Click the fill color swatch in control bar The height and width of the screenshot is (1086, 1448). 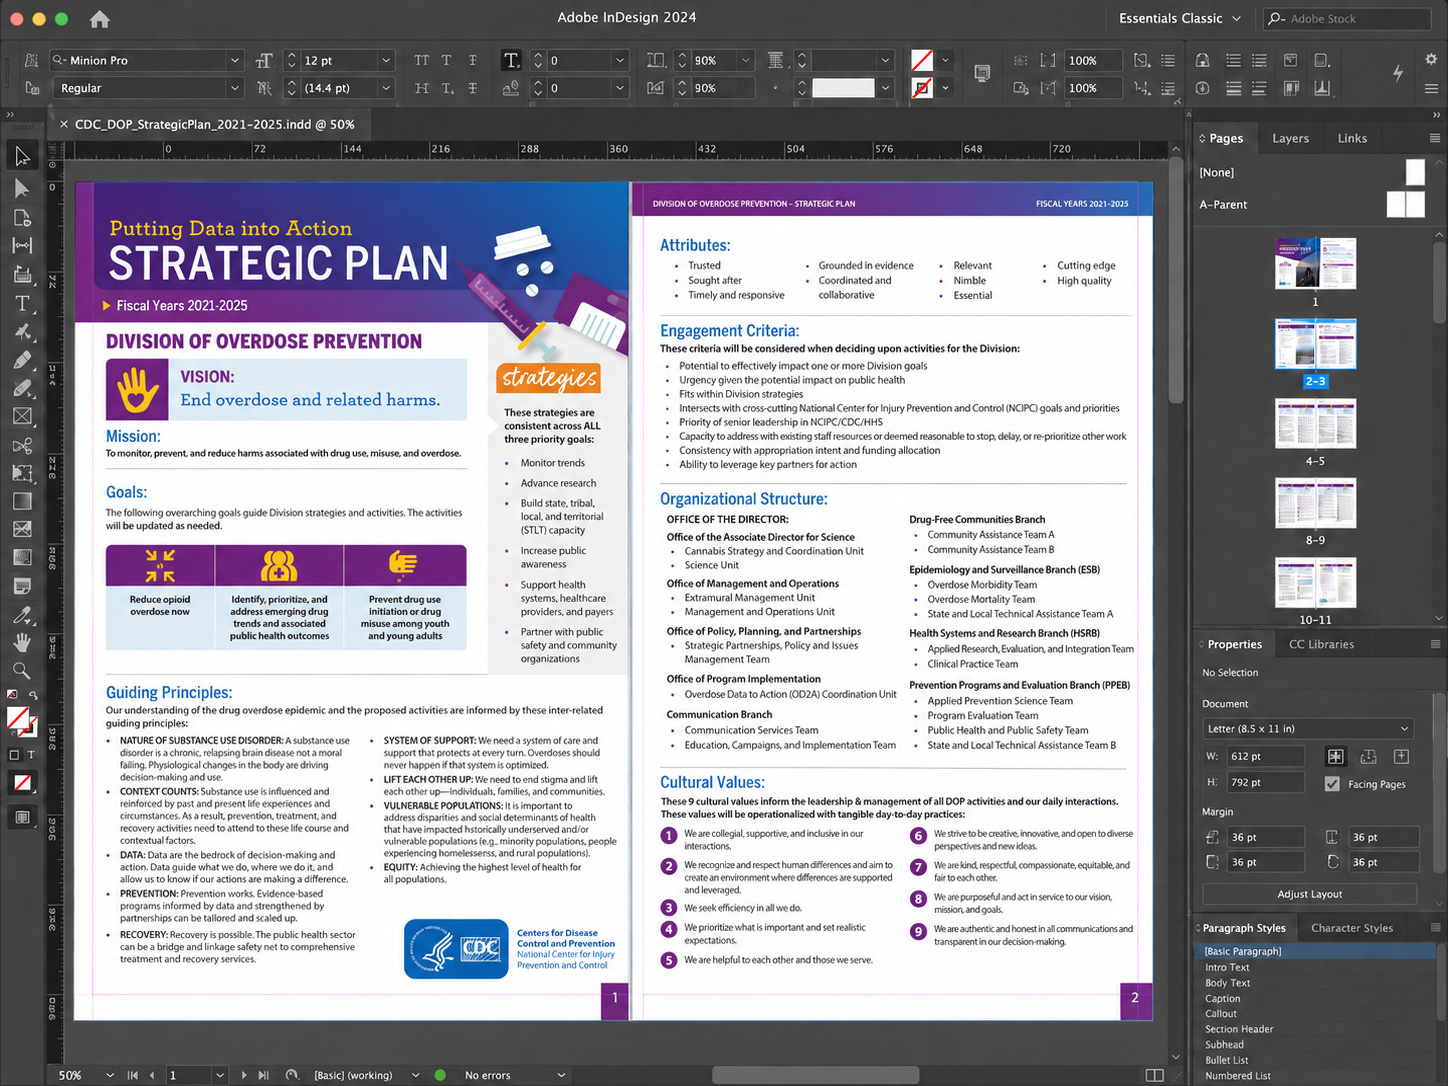(922, 60)
